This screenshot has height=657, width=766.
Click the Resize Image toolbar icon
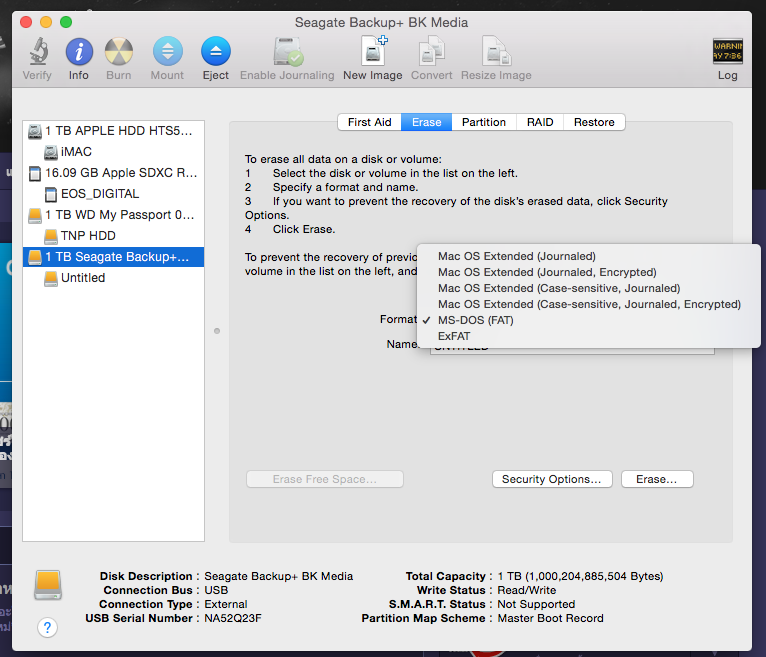pyautogui.click(x=496, y=51)
